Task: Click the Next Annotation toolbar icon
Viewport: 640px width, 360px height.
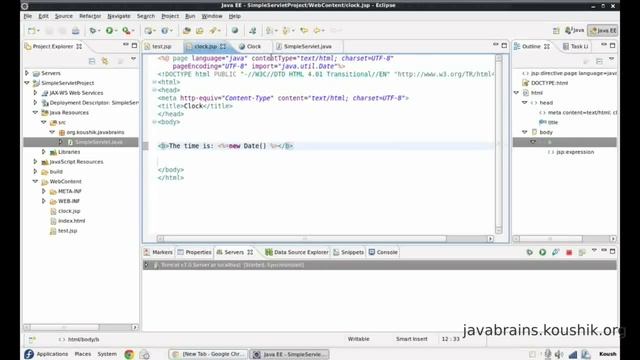Action: tap(269, 31)
